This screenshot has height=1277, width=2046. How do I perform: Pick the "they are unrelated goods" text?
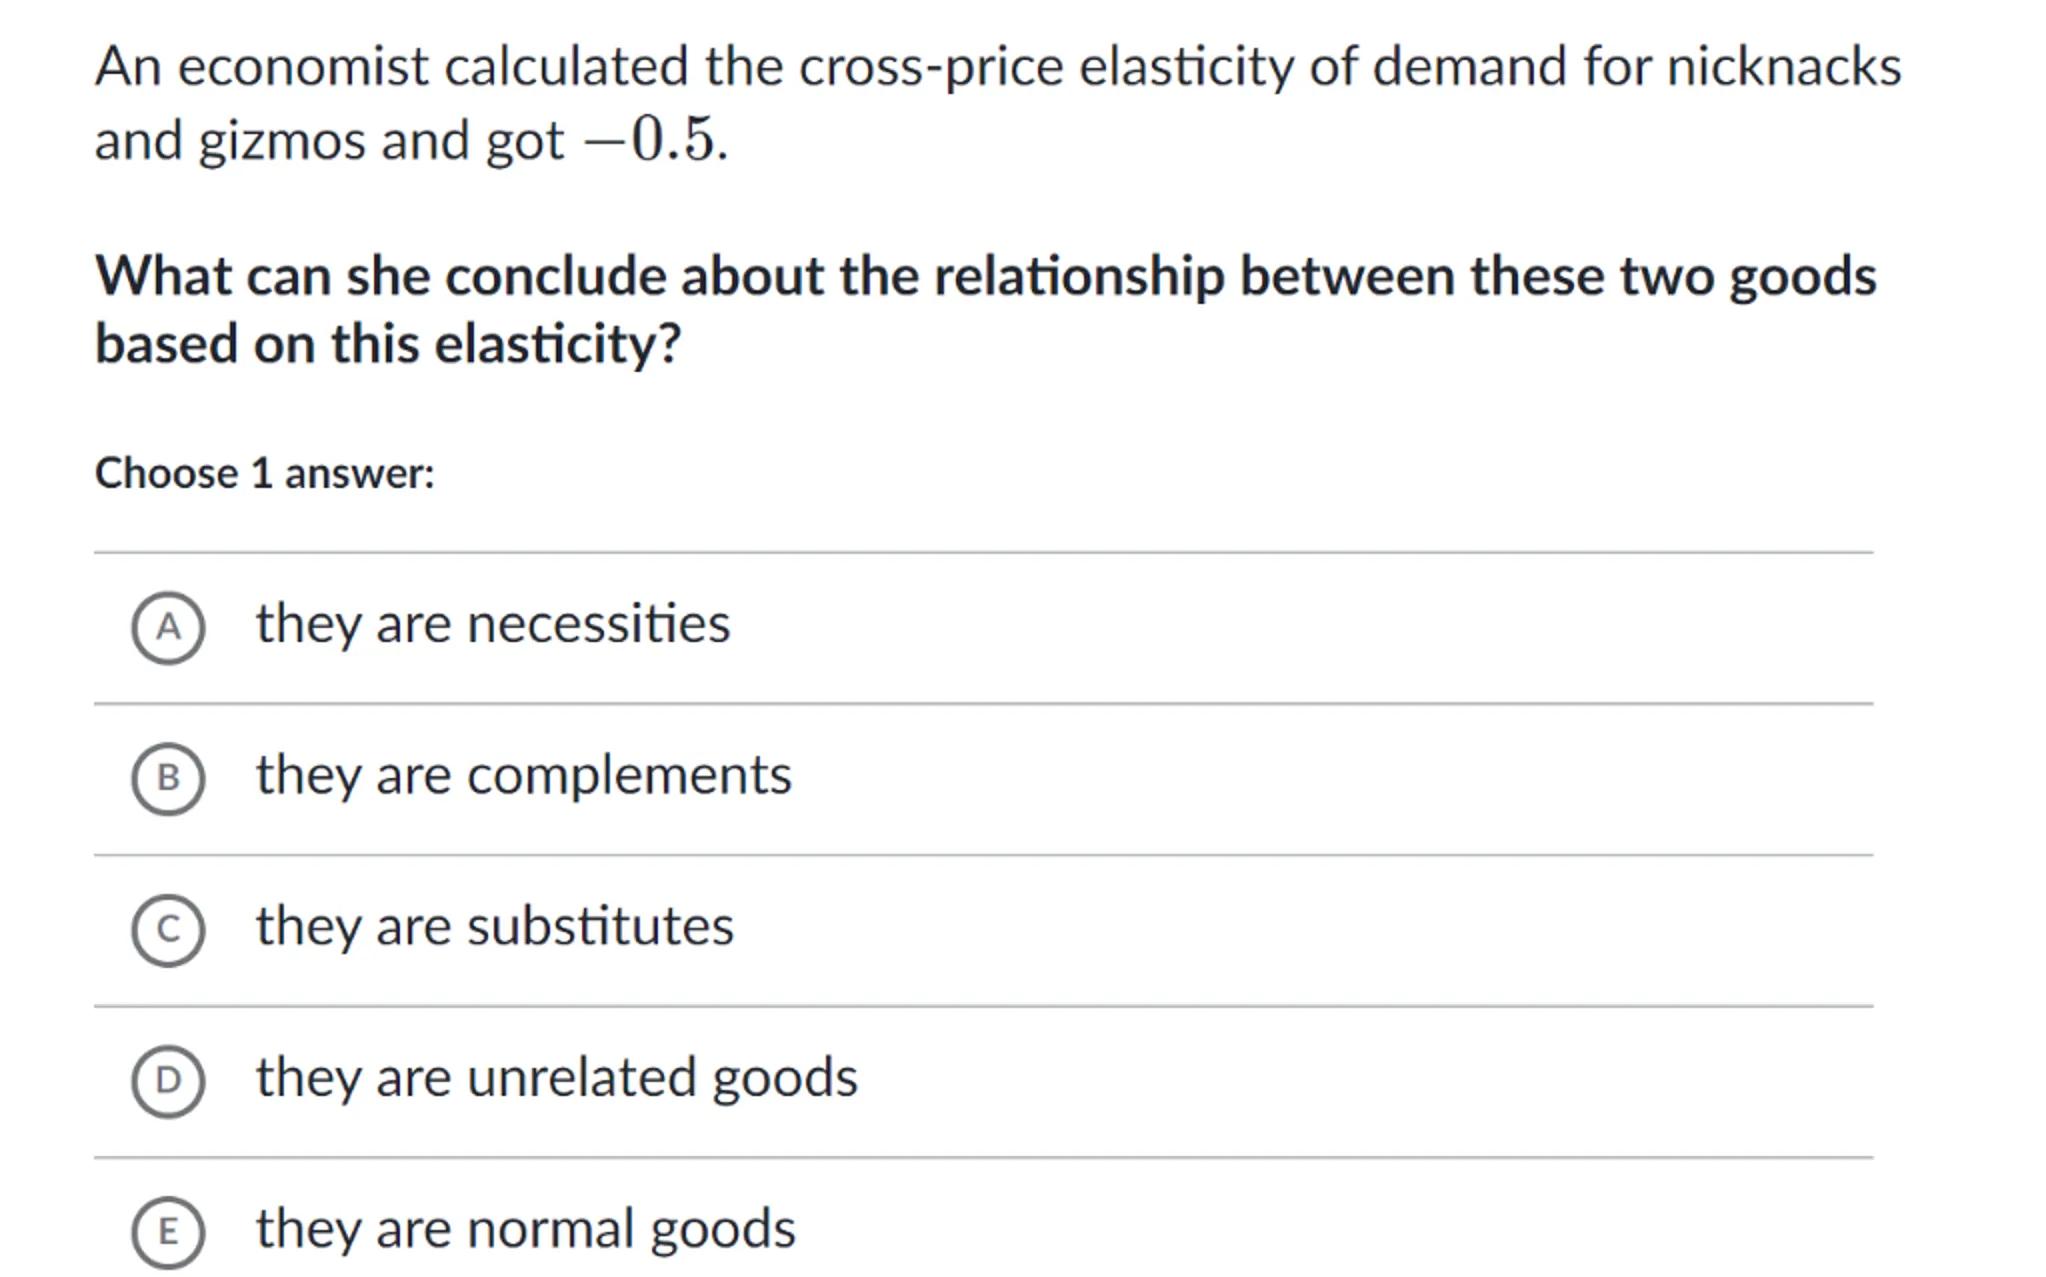557,1077
